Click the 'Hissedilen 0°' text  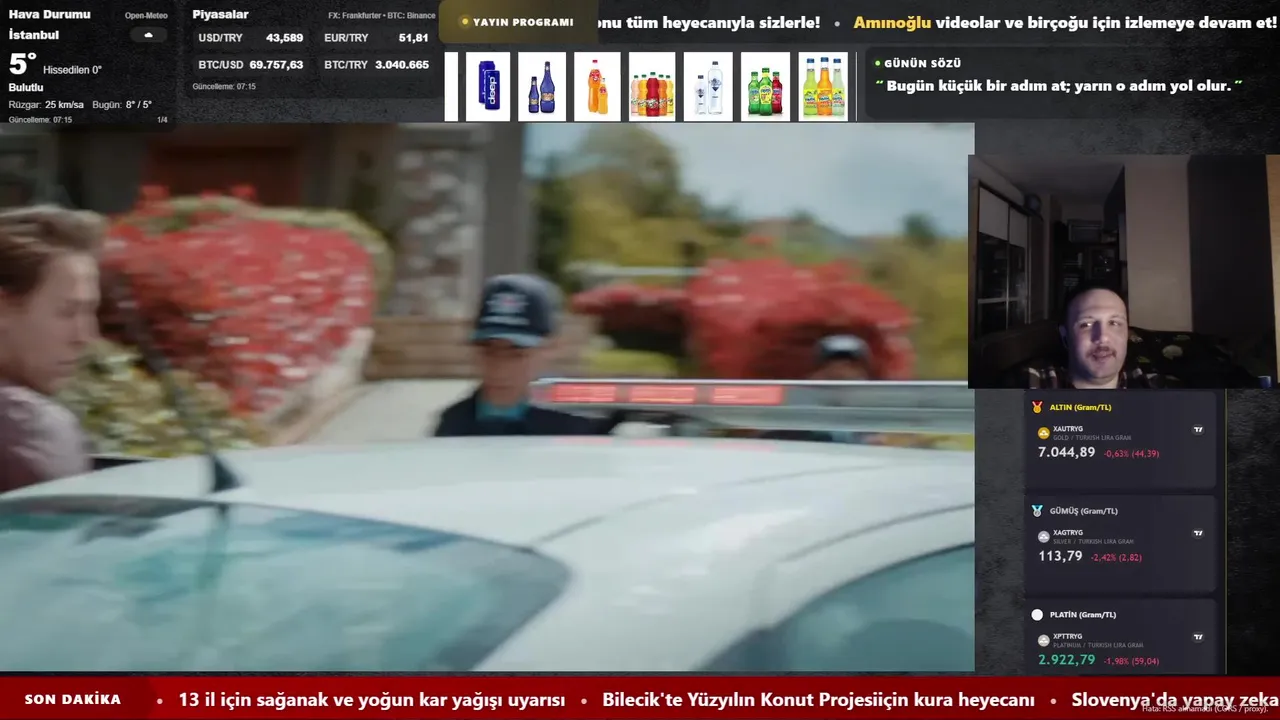click(72, 70)
